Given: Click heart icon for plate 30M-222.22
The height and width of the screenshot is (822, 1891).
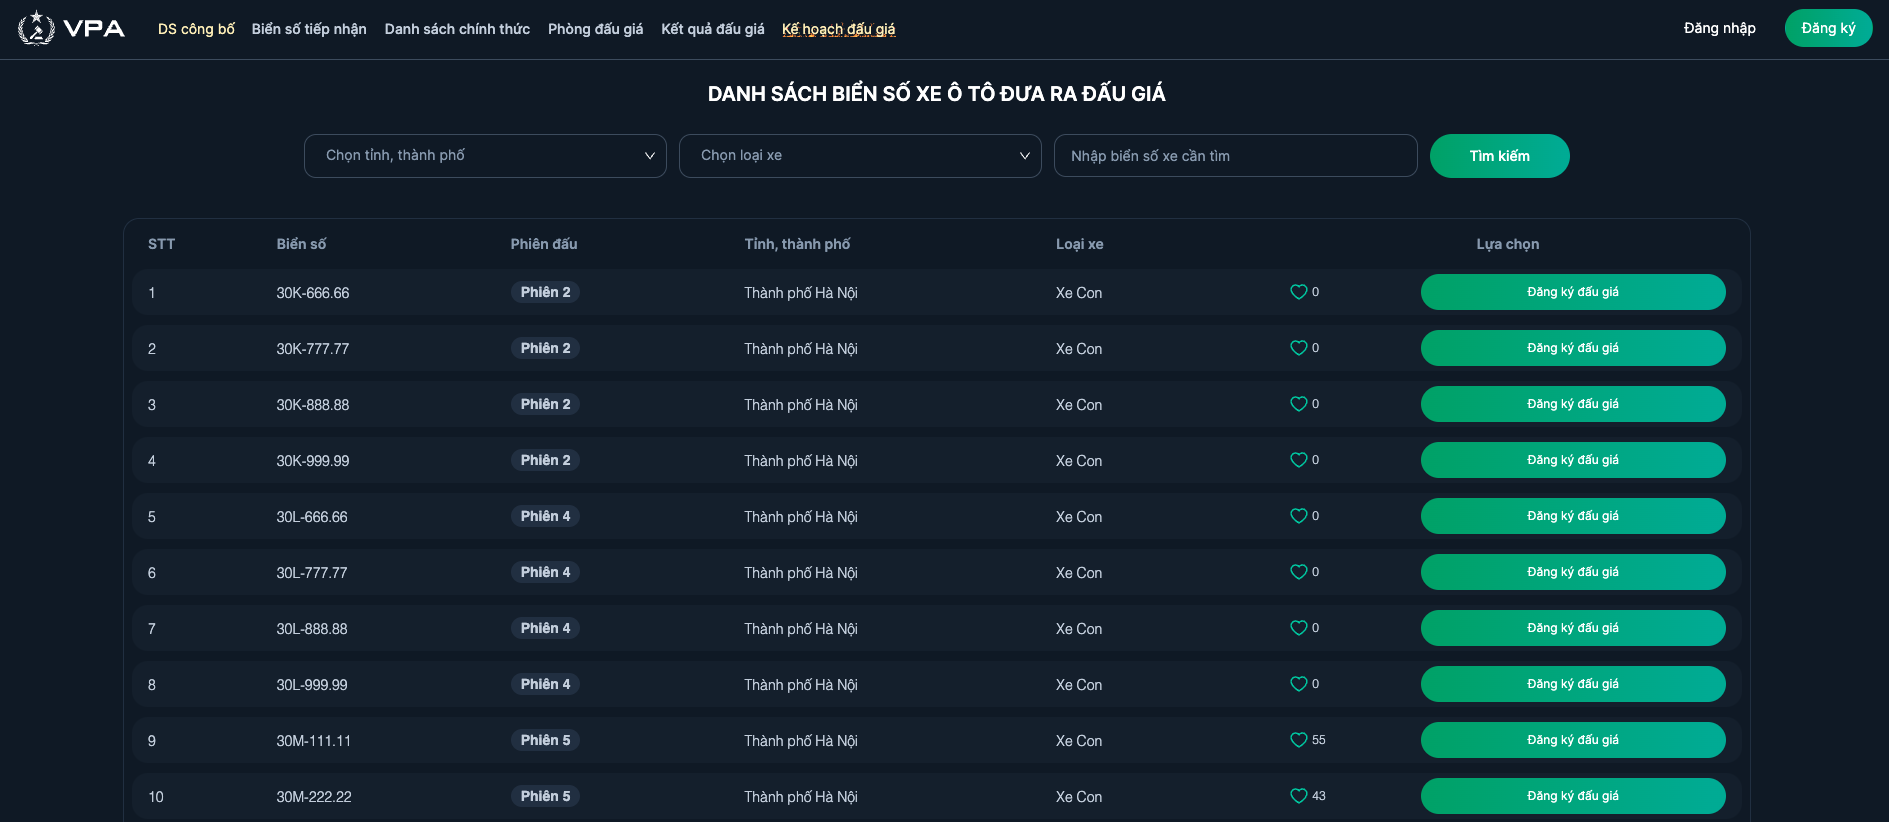Looking at the screenshot, I should click(x=1298, y=796).
